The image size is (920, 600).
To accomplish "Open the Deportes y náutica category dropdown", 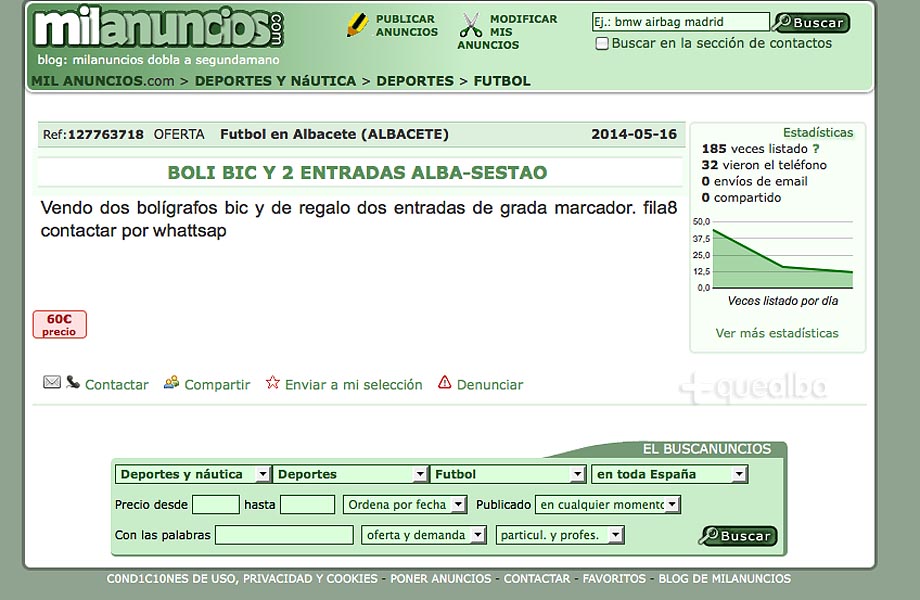I will click(x=193, y=474).
